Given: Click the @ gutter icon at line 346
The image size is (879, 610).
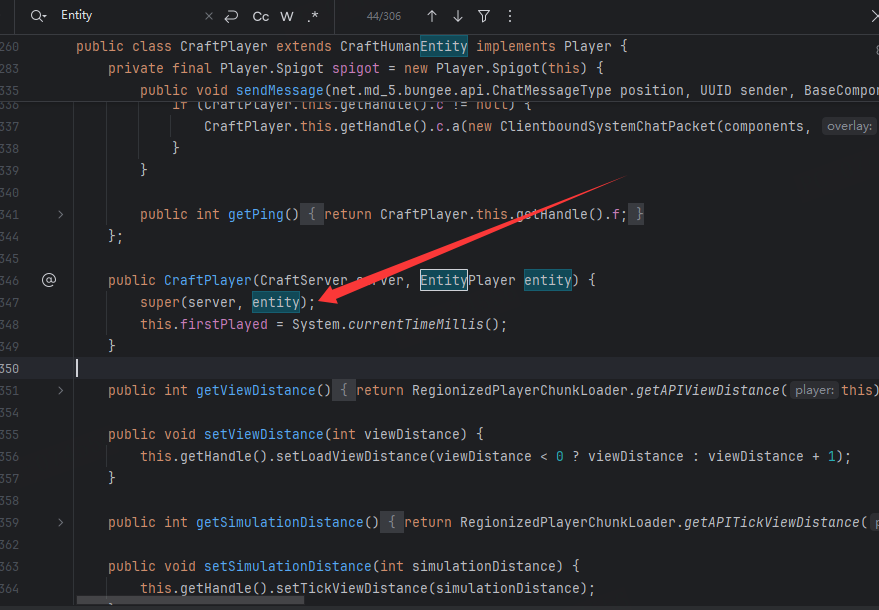Looking at the screenshot, I should 48,280.
